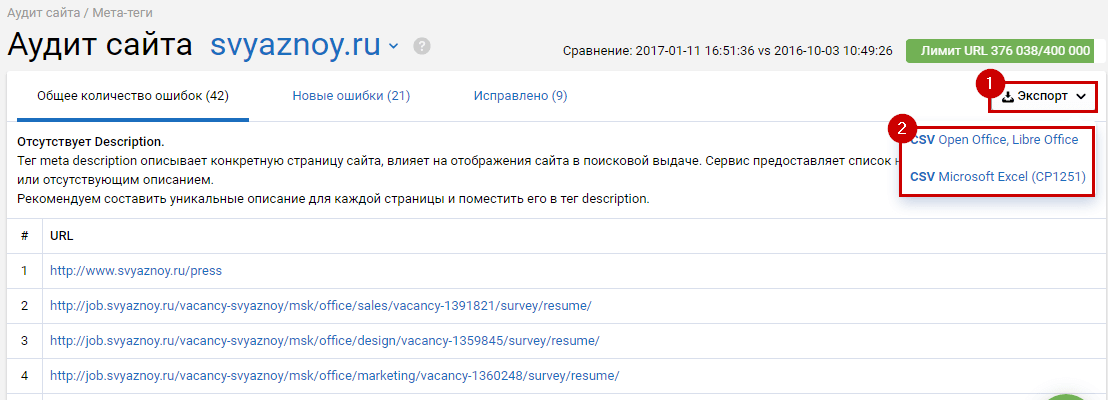Open the Экспорт dropdown button
Image resolution: width=1108 pixels, height=400 pixels.
tap(1043, 97)
